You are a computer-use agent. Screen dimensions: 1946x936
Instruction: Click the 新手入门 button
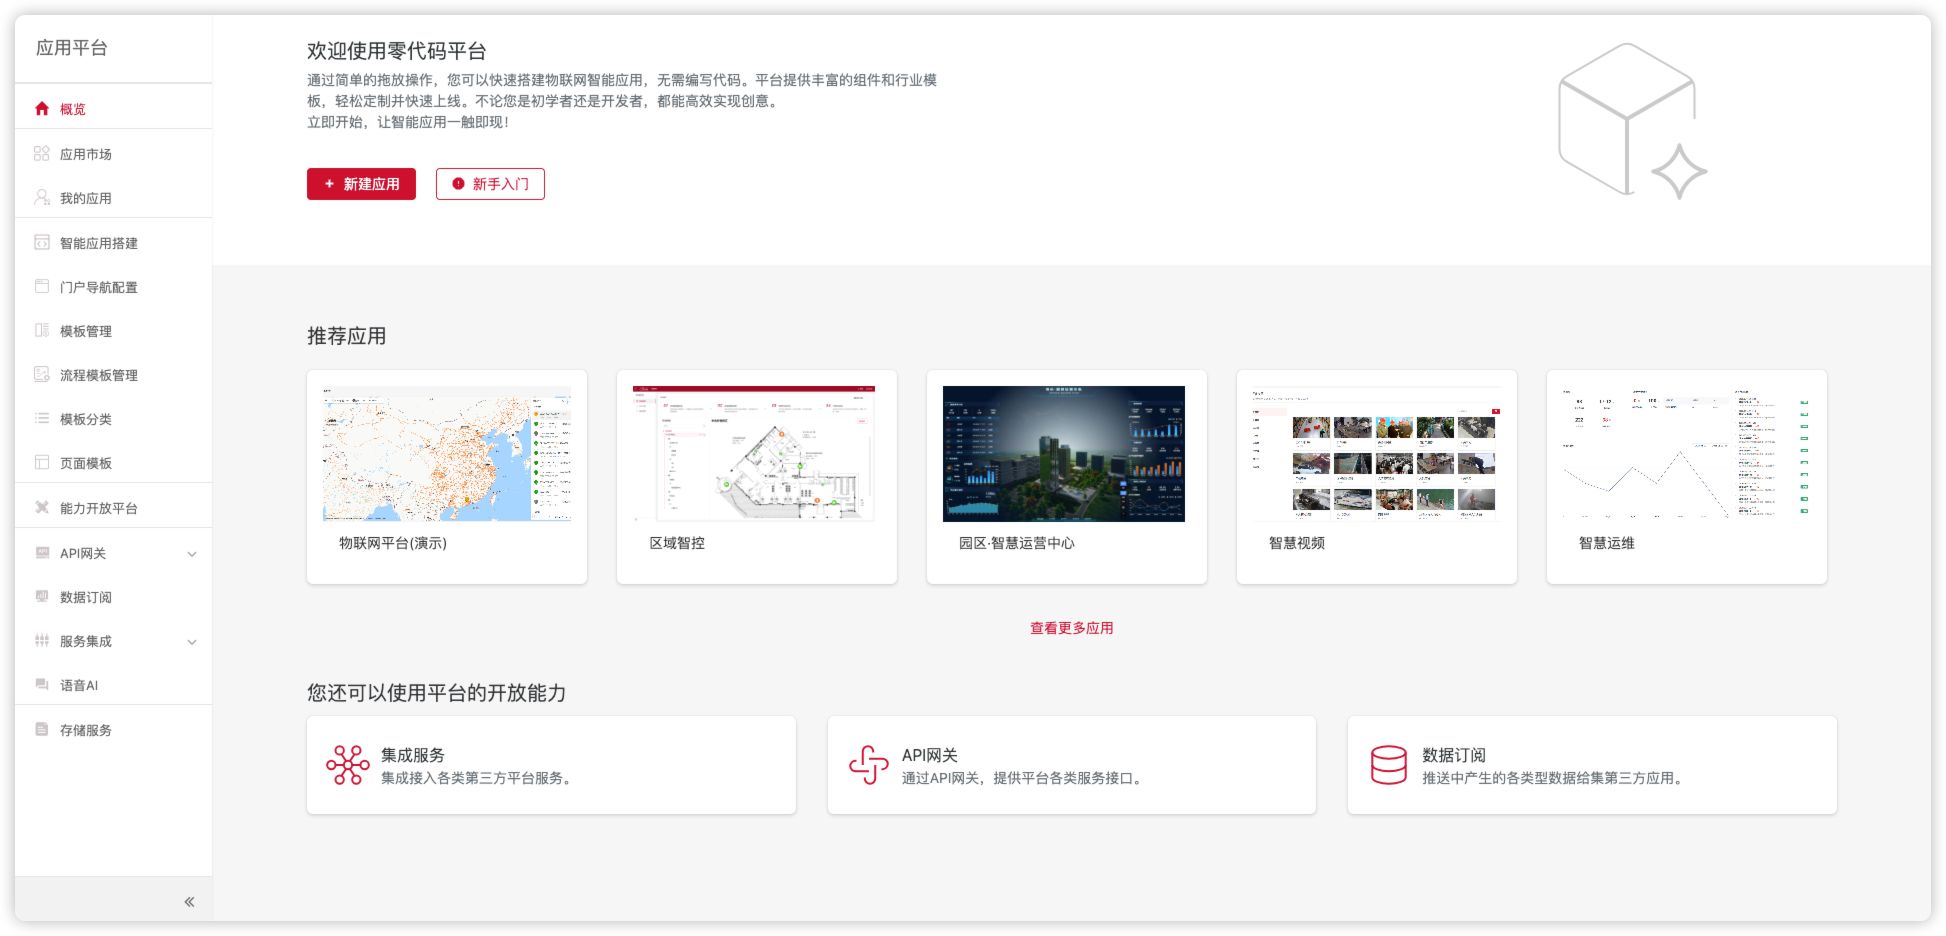tap(490, 184)
